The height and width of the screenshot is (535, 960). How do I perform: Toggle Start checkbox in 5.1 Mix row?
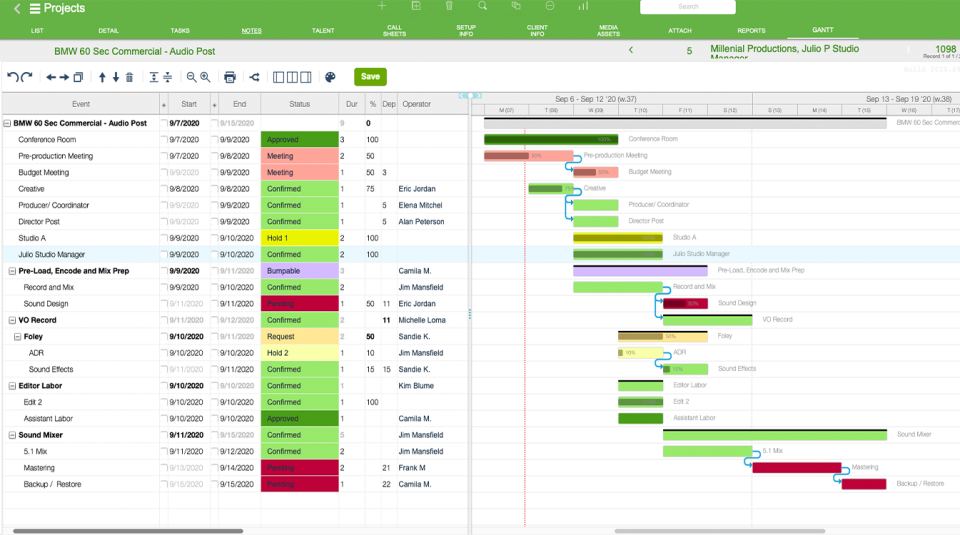tap(164, 452)
